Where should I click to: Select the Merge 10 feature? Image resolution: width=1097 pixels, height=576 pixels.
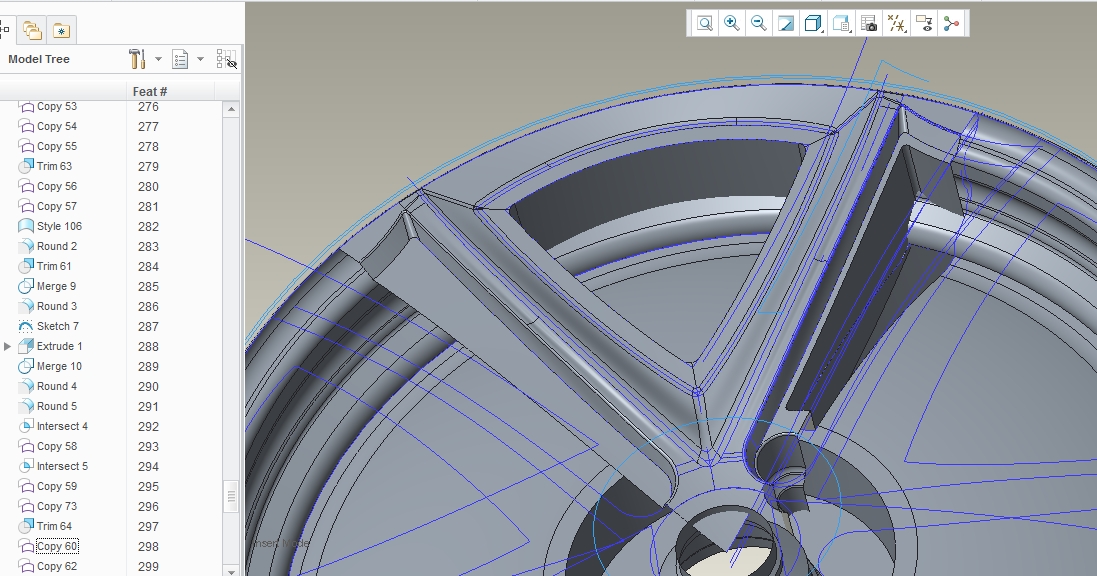tap(59, 366)
